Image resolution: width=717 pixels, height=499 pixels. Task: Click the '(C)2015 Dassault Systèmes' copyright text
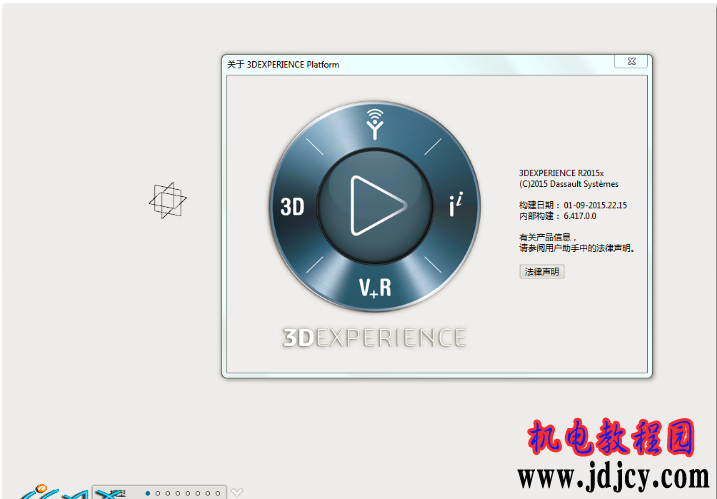coord(569,184)
